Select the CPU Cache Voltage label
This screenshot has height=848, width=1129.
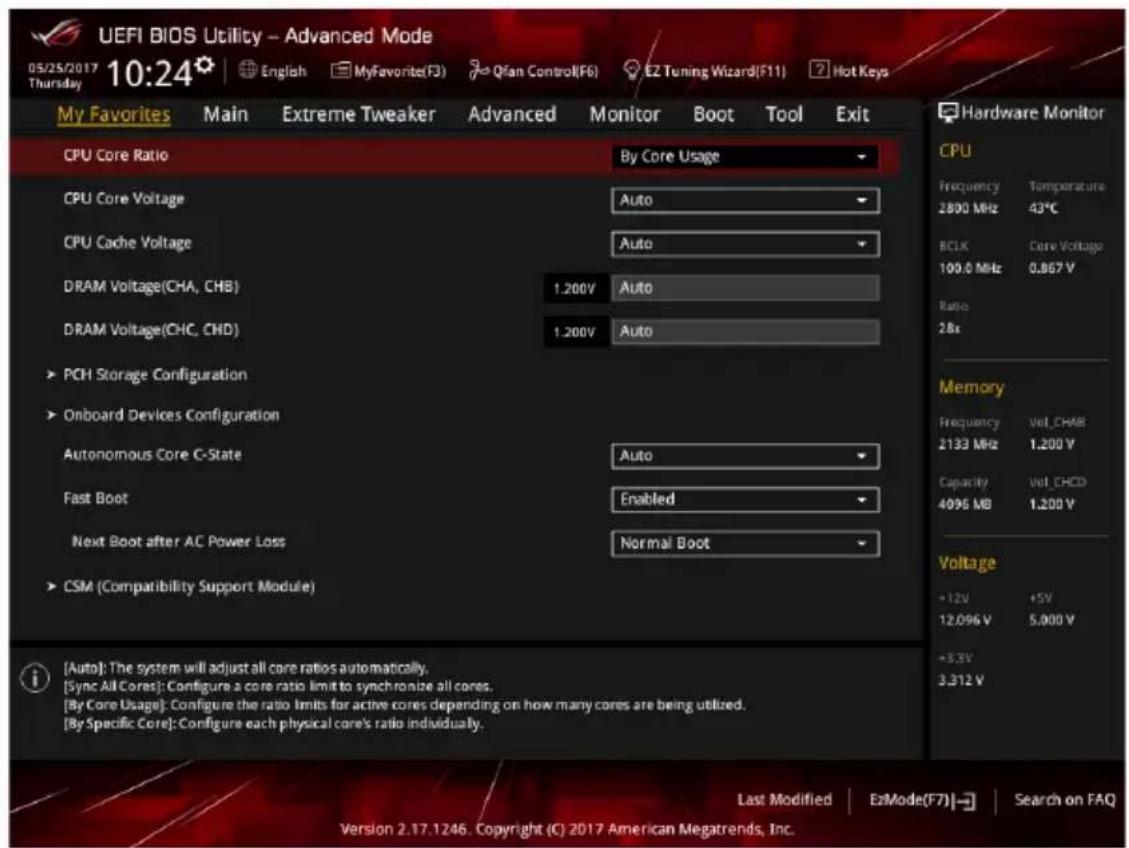(x=127, y=243)
